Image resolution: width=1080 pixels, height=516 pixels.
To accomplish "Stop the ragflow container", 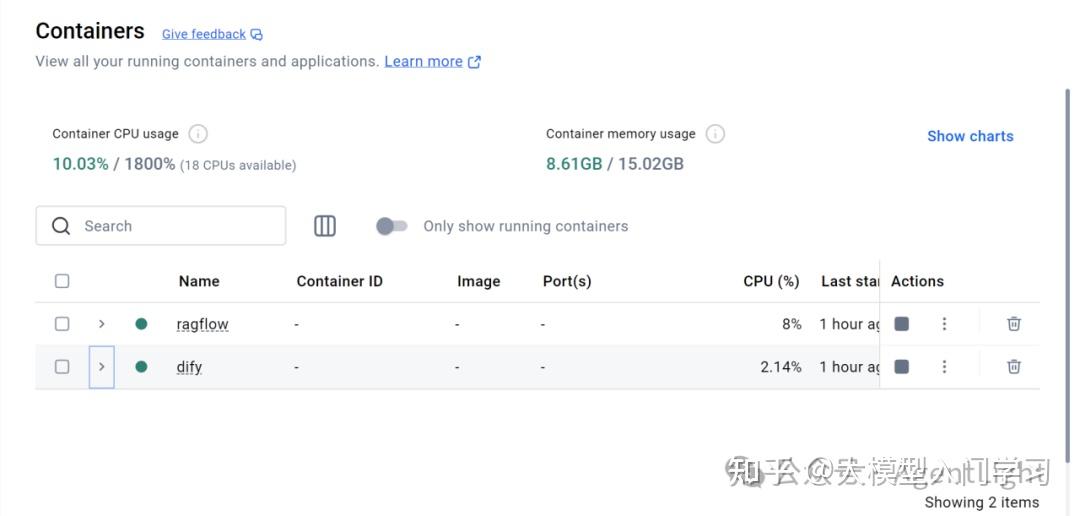I will tap(901, 324).
